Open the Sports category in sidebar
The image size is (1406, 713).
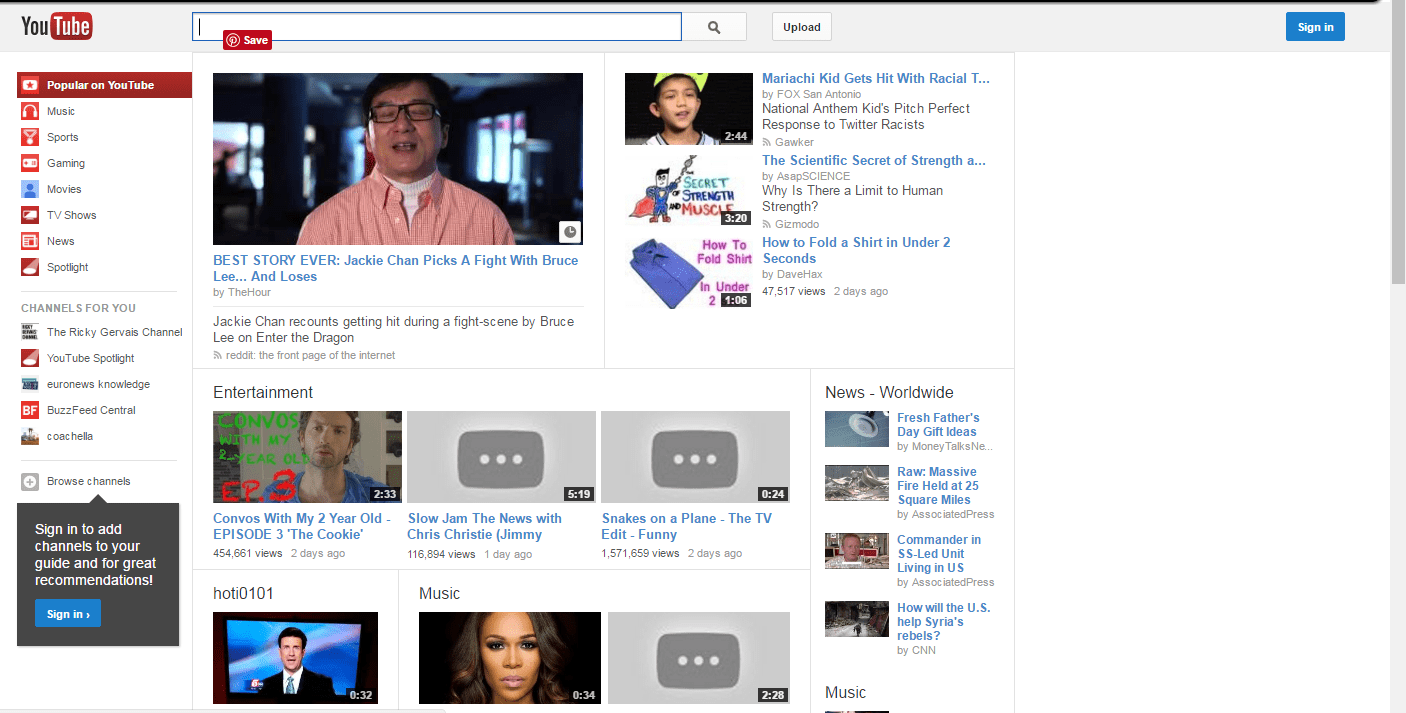(x=62, y=137)
